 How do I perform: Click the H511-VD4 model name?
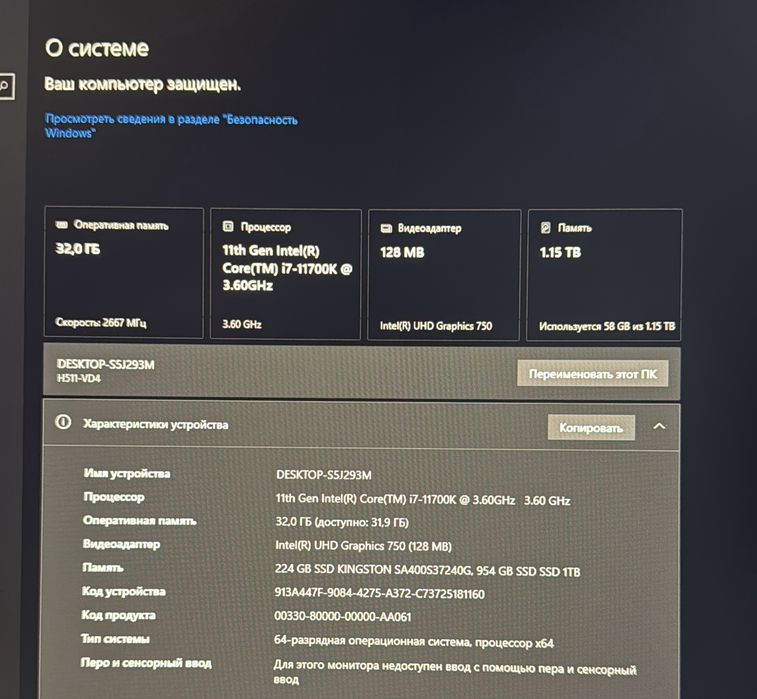[79, 378]
